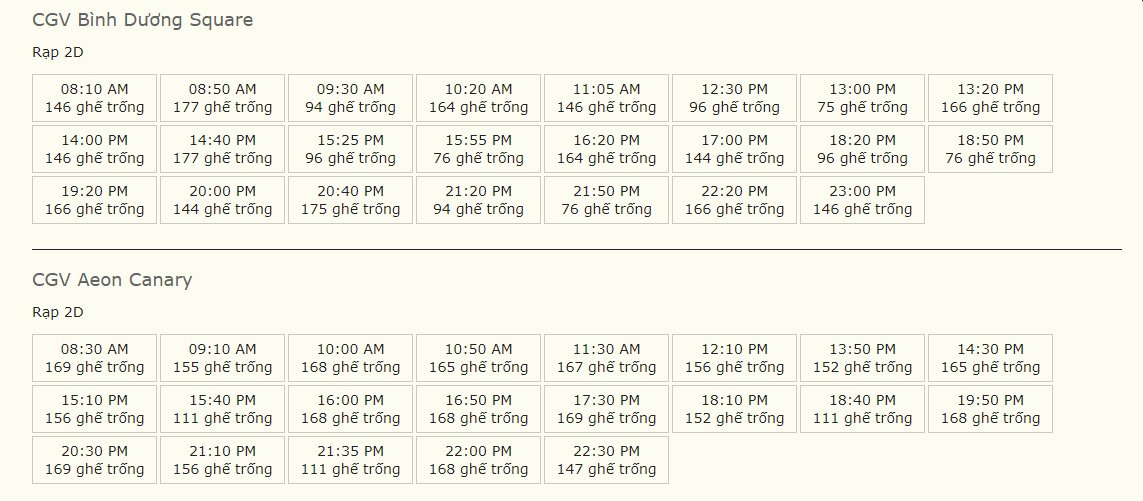Pick the 22:30 PM showing with 147 seats

(606, 460)
